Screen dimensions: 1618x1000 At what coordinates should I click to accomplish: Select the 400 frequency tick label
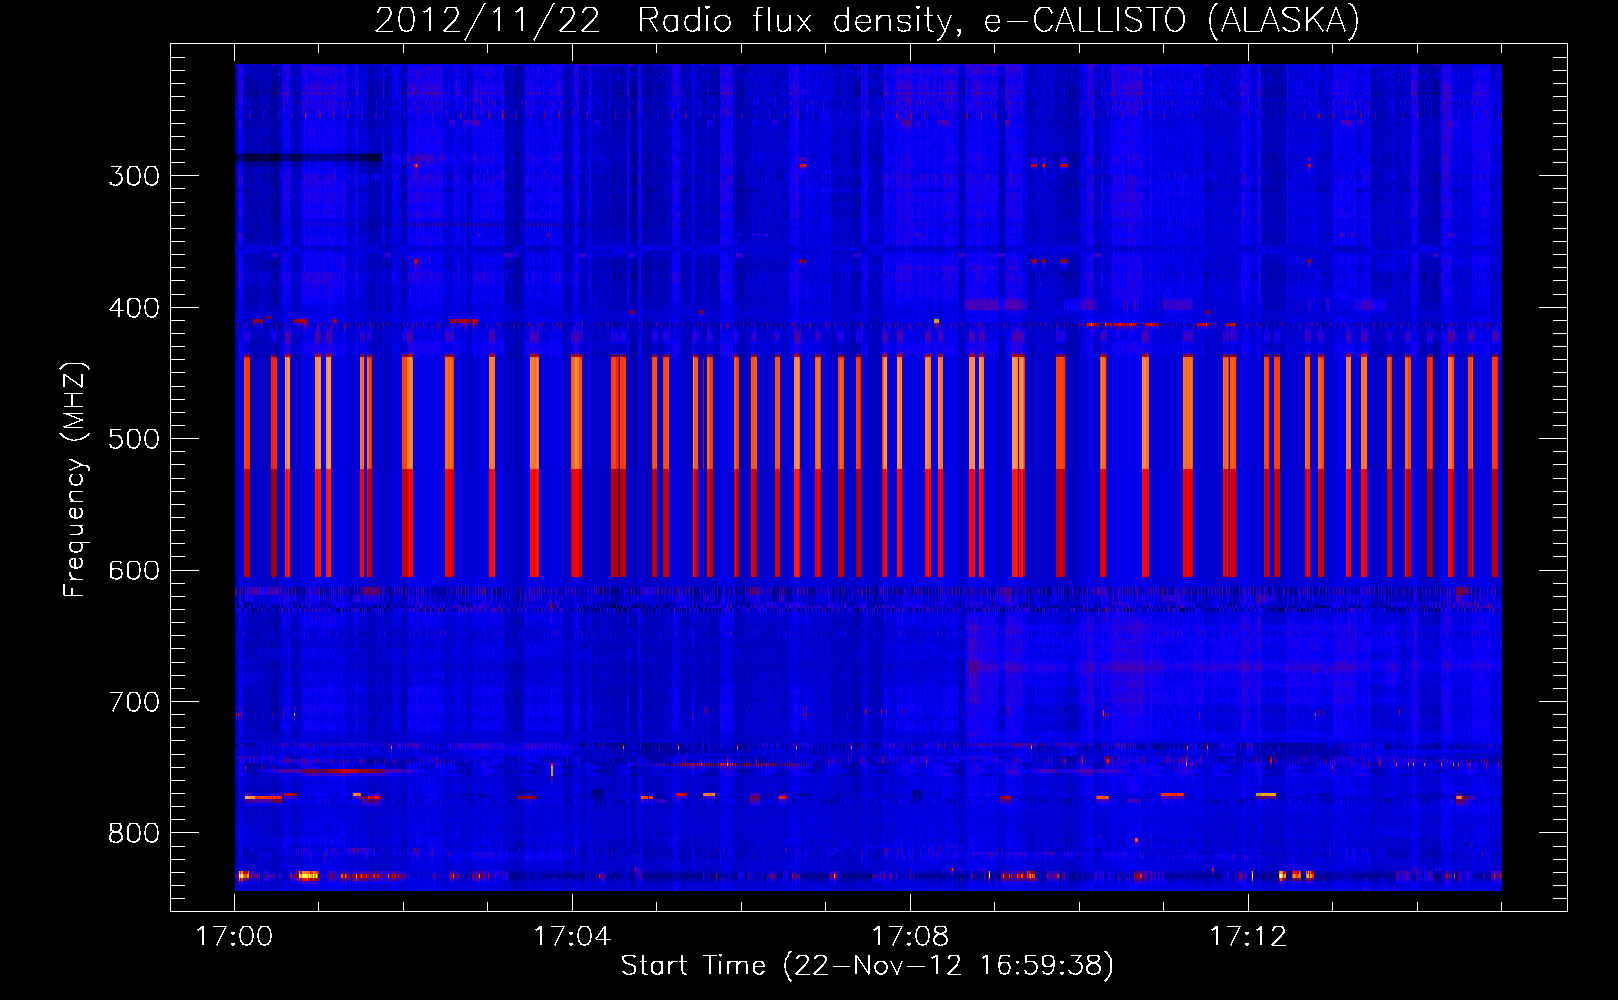point(134,308)
